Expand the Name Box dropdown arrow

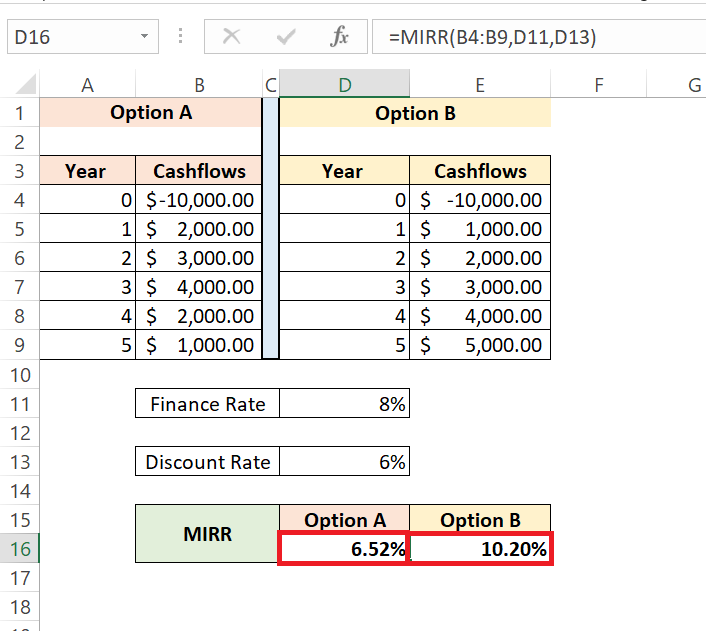tap(144, 36)
